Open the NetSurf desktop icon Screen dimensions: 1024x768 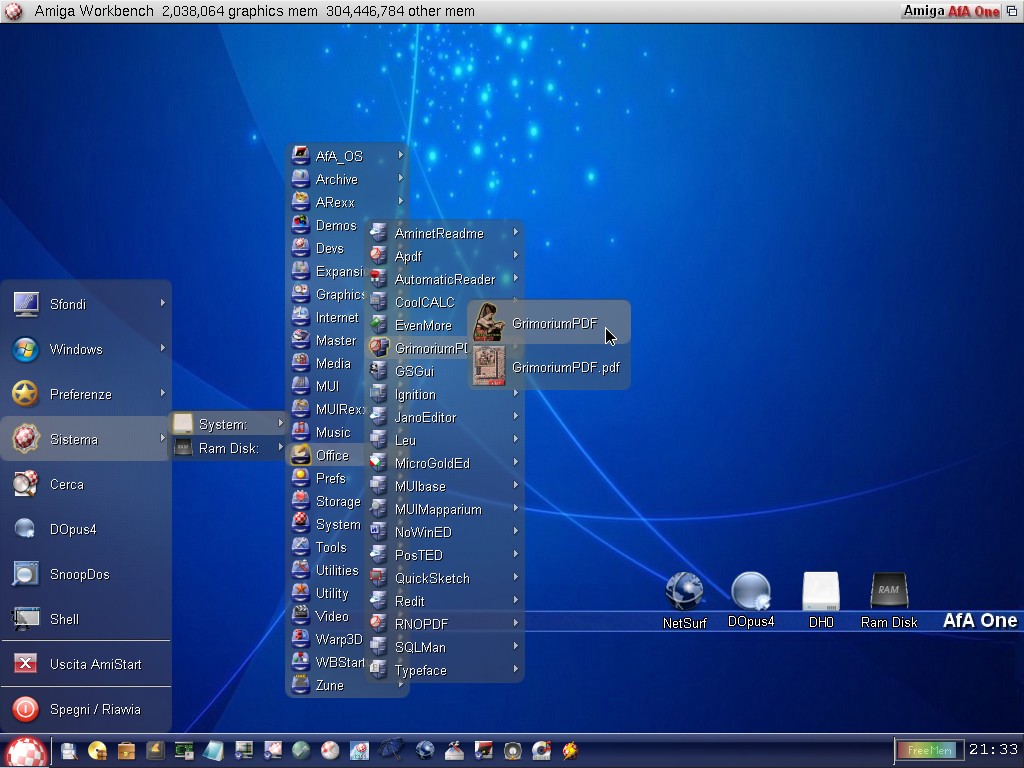point(684,592)
